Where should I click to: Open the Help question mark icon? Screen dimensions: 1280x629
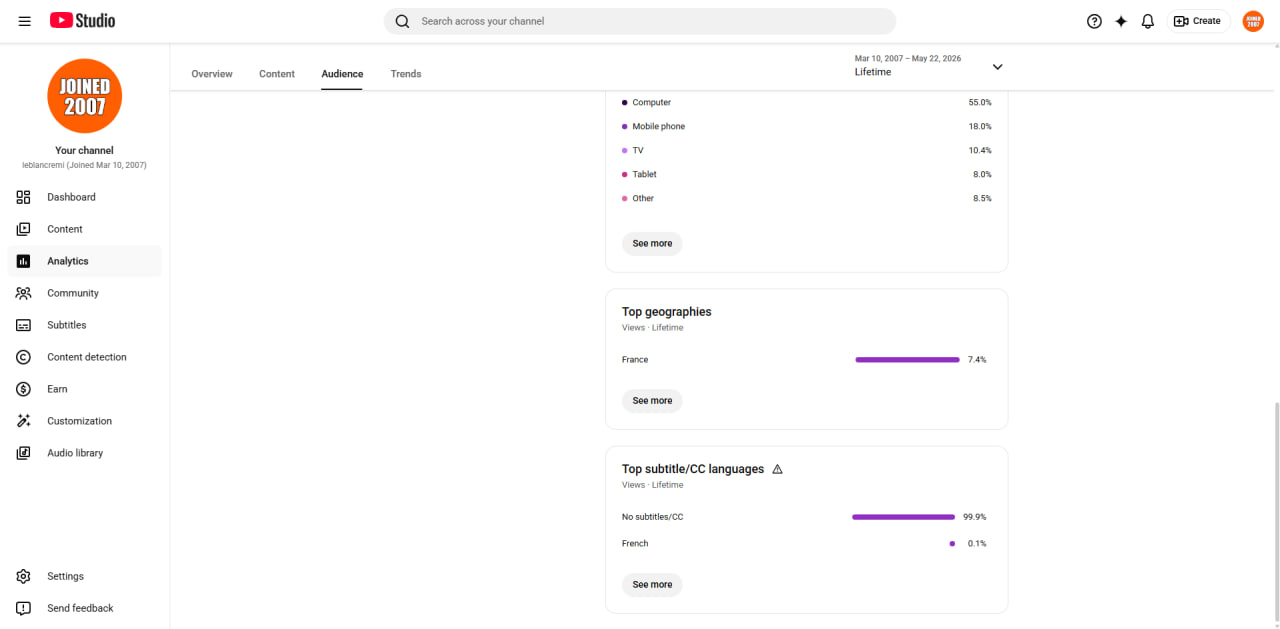coord(1094,21)
